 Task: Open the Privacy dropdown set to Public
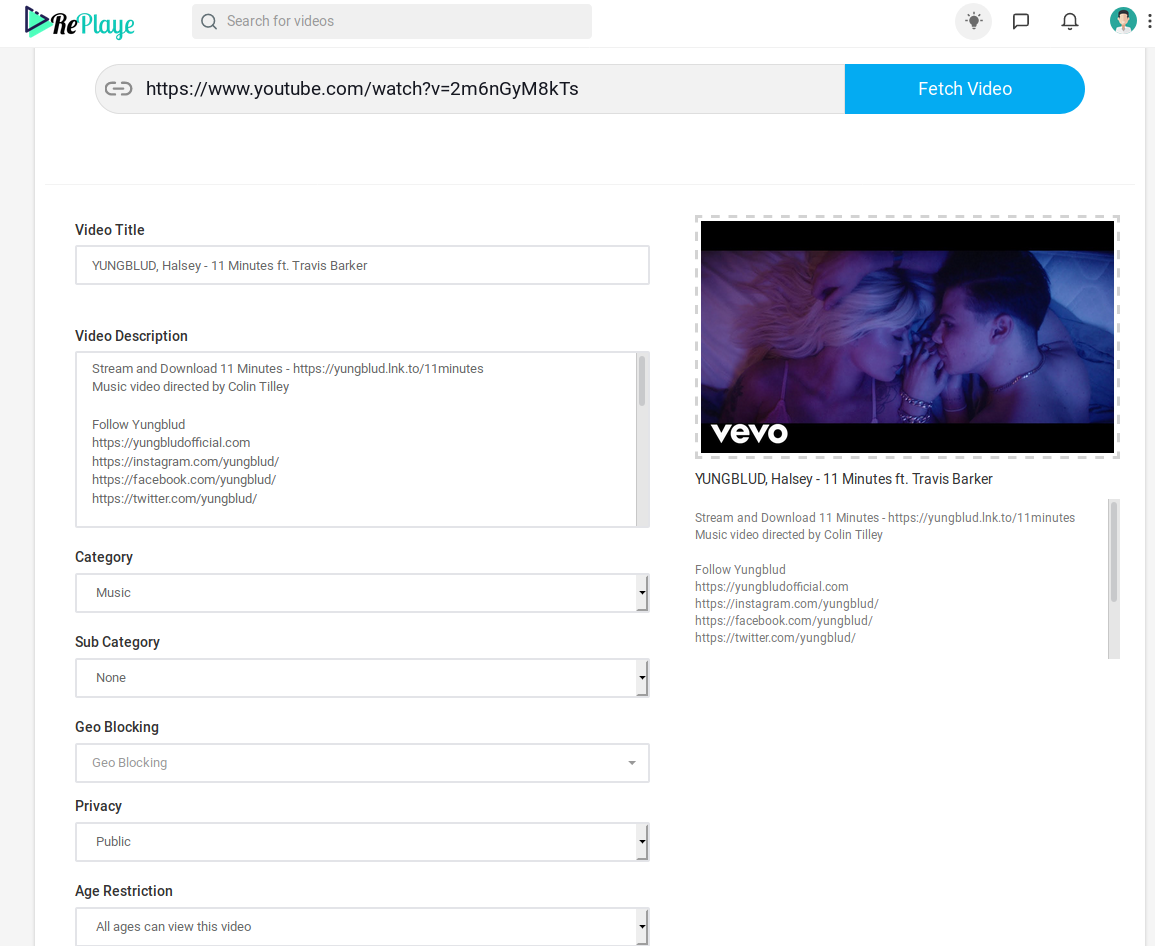362,842
